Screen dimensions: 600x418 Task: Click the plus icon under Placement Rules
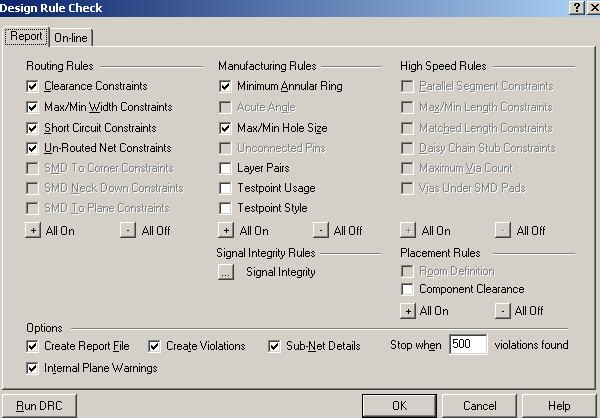(407, 310)
